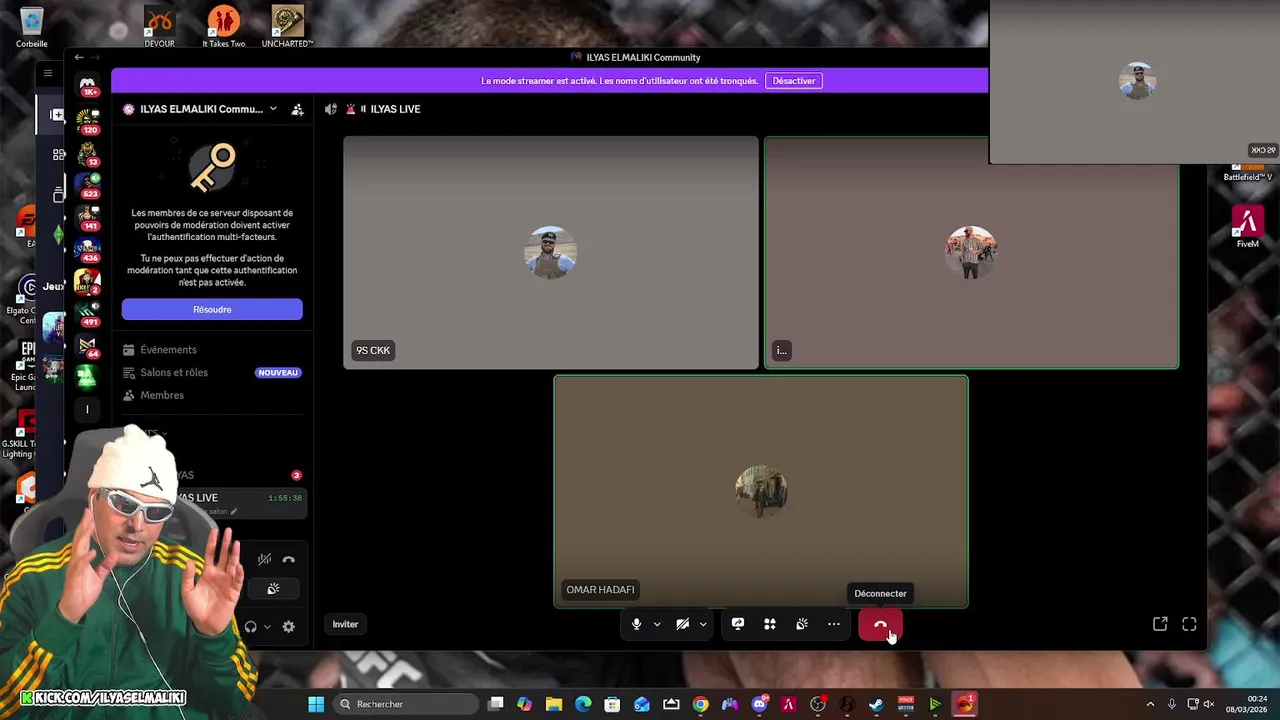Open server with 491 notifications
This screenshot has height=720, width=1280.
(88, 313)
